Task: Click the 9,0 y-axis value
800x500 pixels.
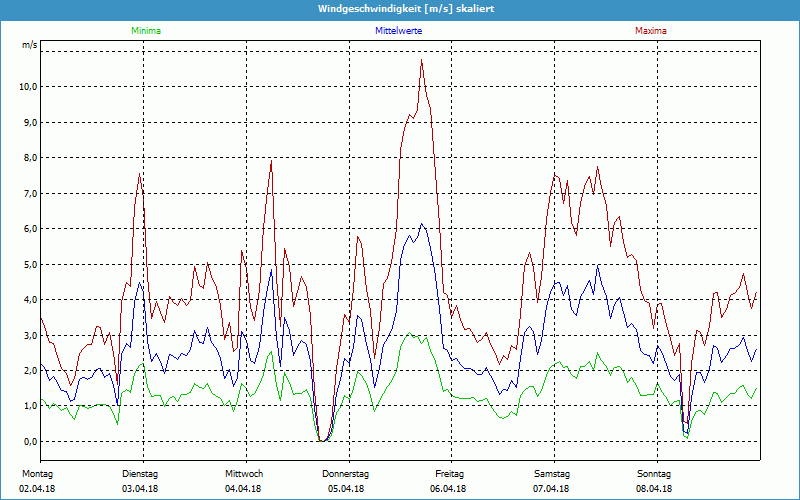Action: tap(31, 122)
